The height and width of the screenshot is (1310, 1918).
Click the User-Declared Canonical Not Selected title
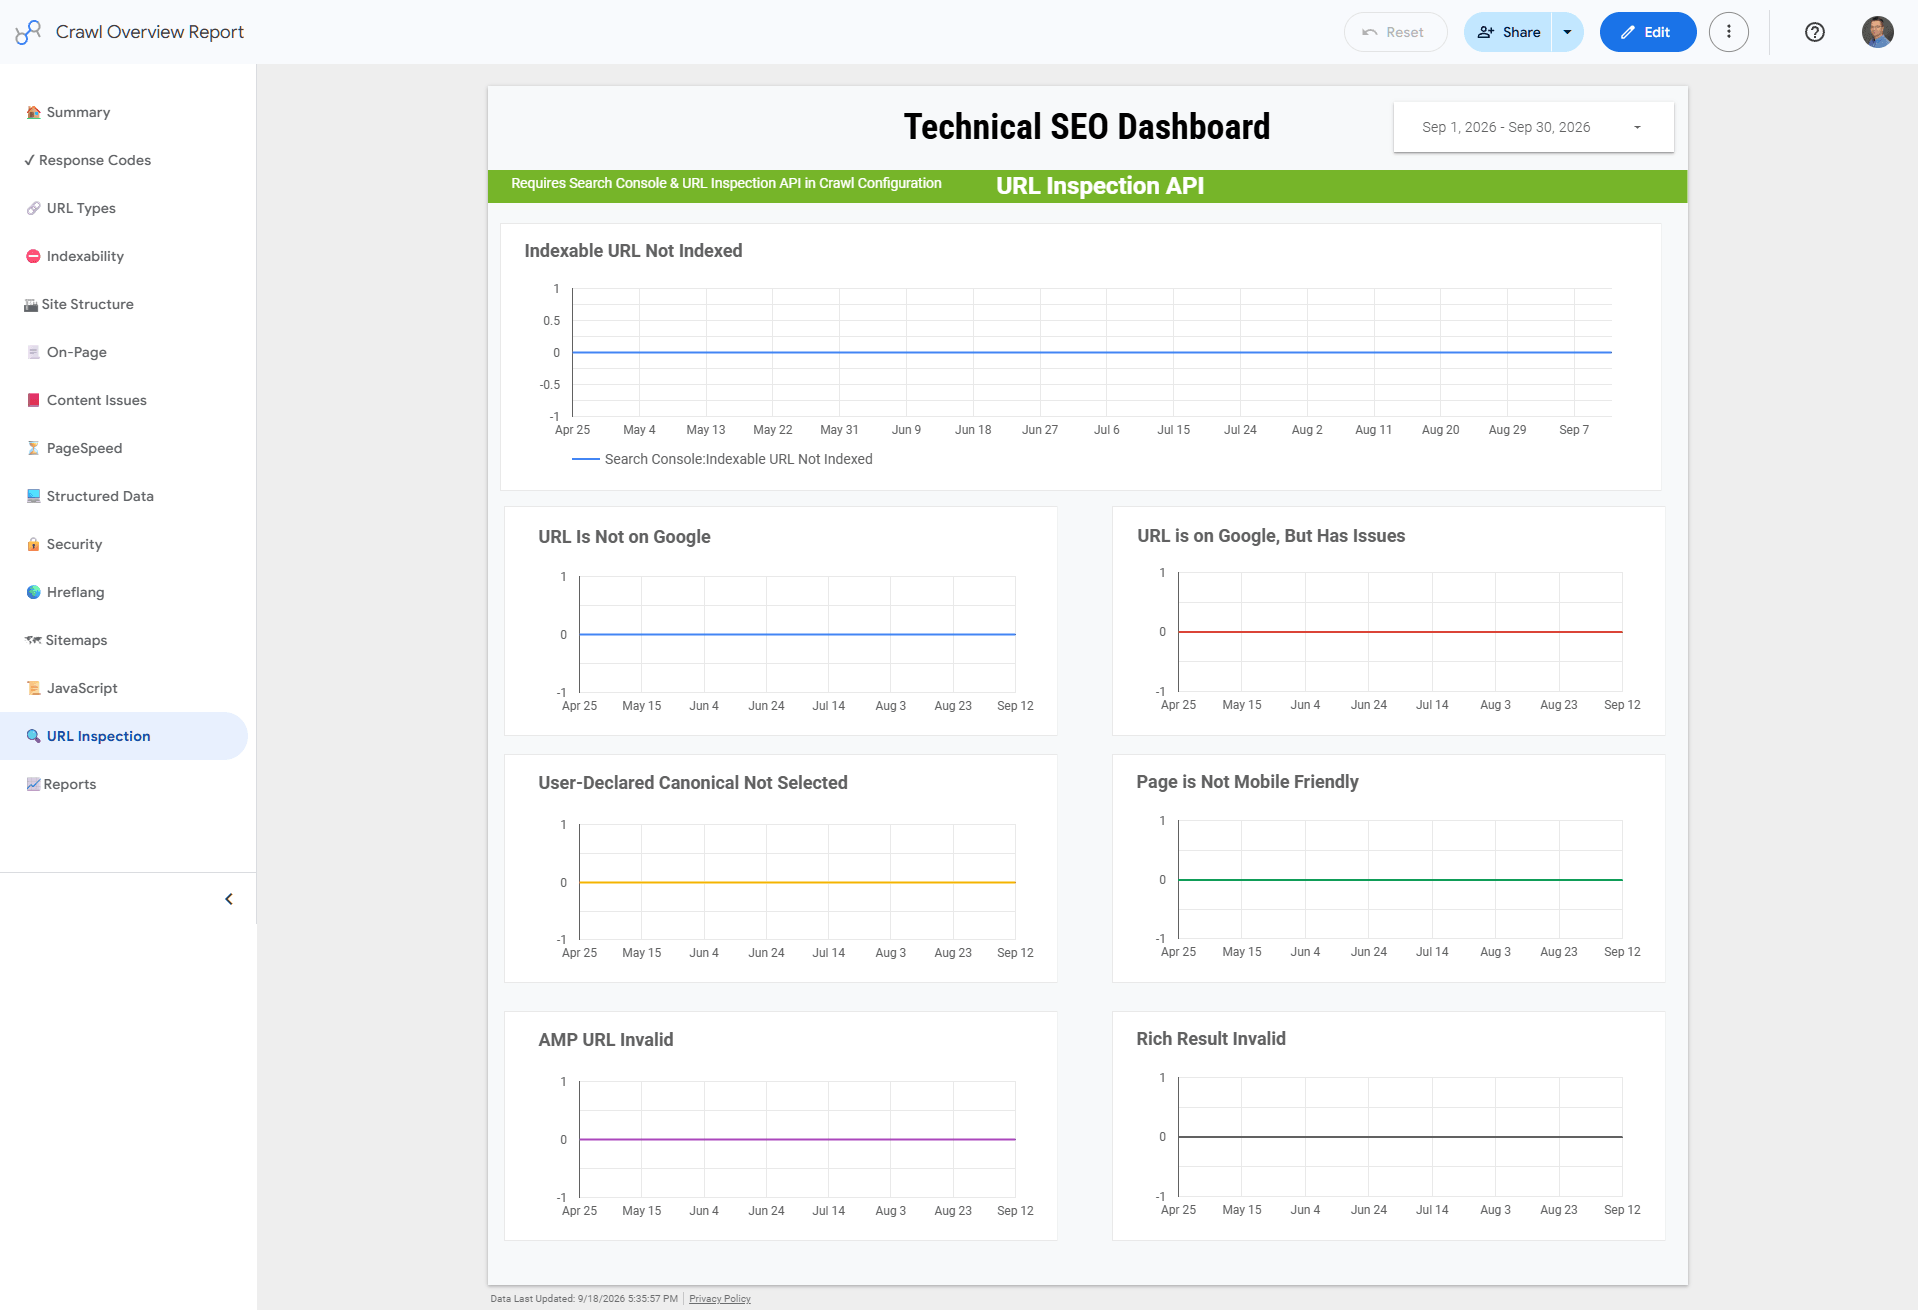point(693,783)
